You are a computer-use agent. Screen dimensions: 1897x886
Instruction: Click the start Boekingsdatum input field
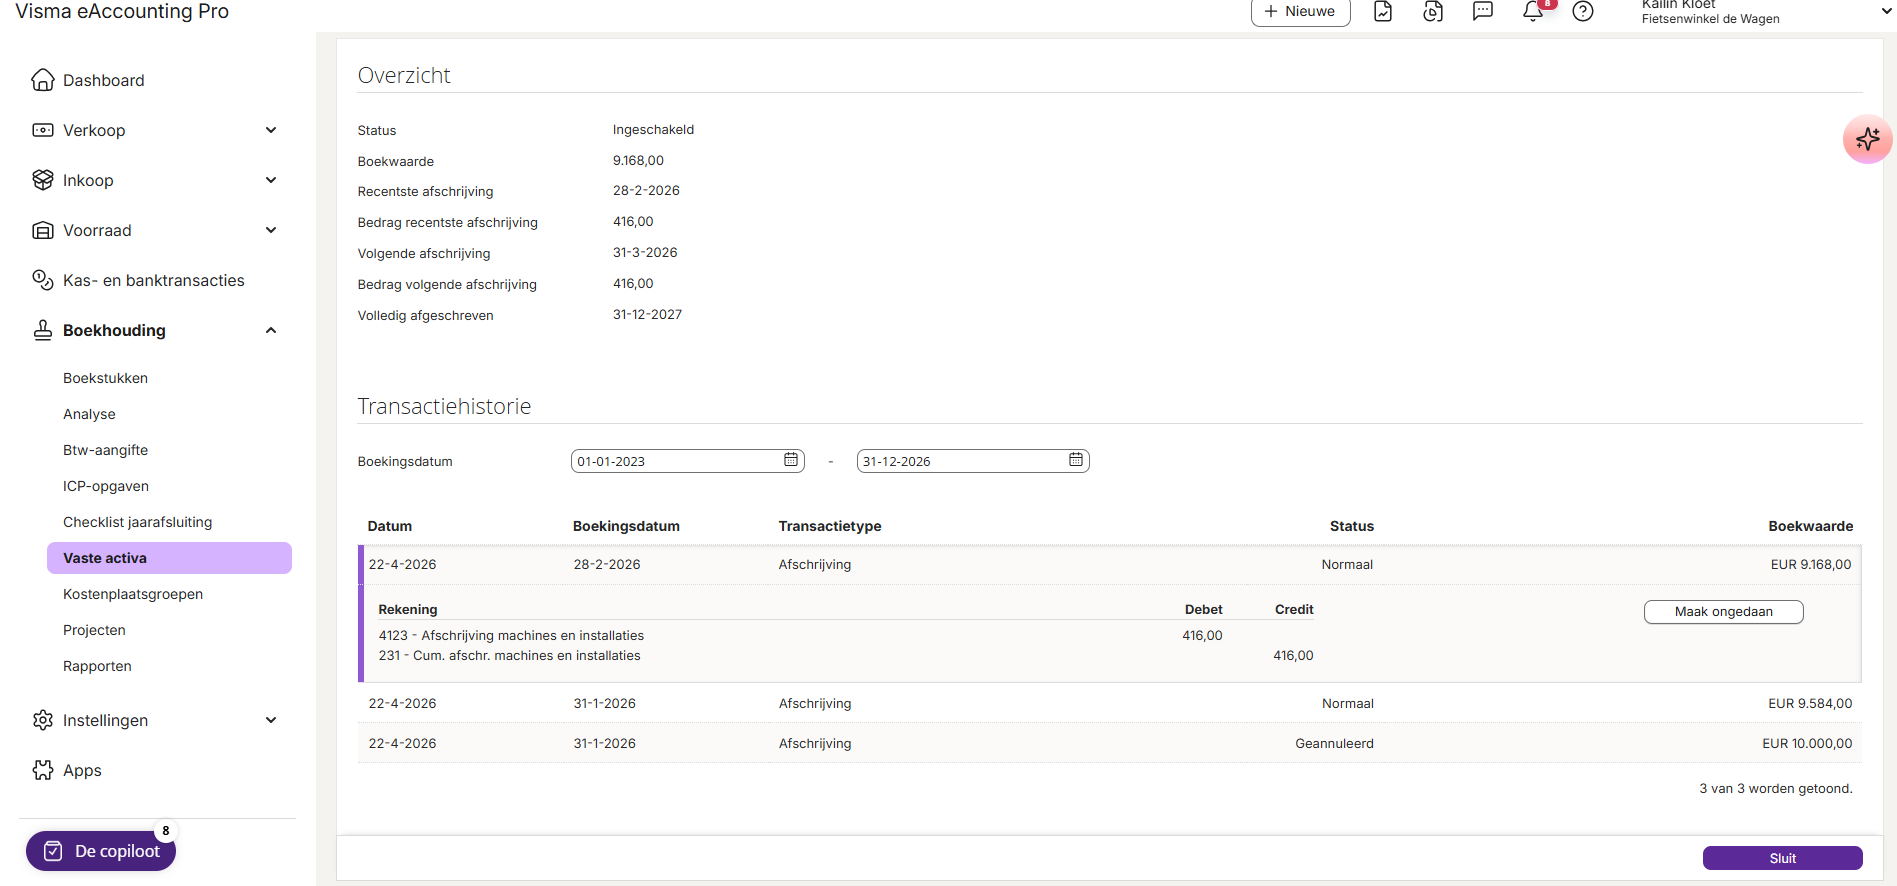point(687,461)
